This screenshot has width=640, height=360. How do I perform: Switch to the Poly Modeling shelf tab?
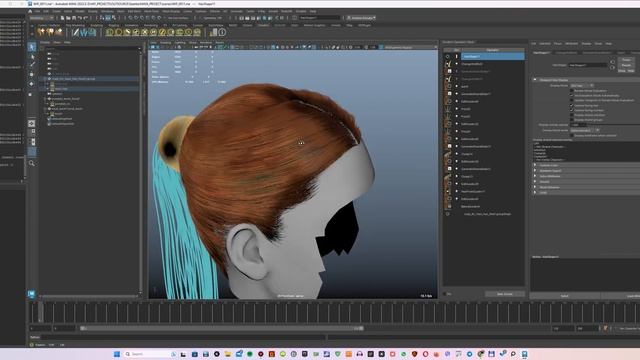[x=75, y=25]
